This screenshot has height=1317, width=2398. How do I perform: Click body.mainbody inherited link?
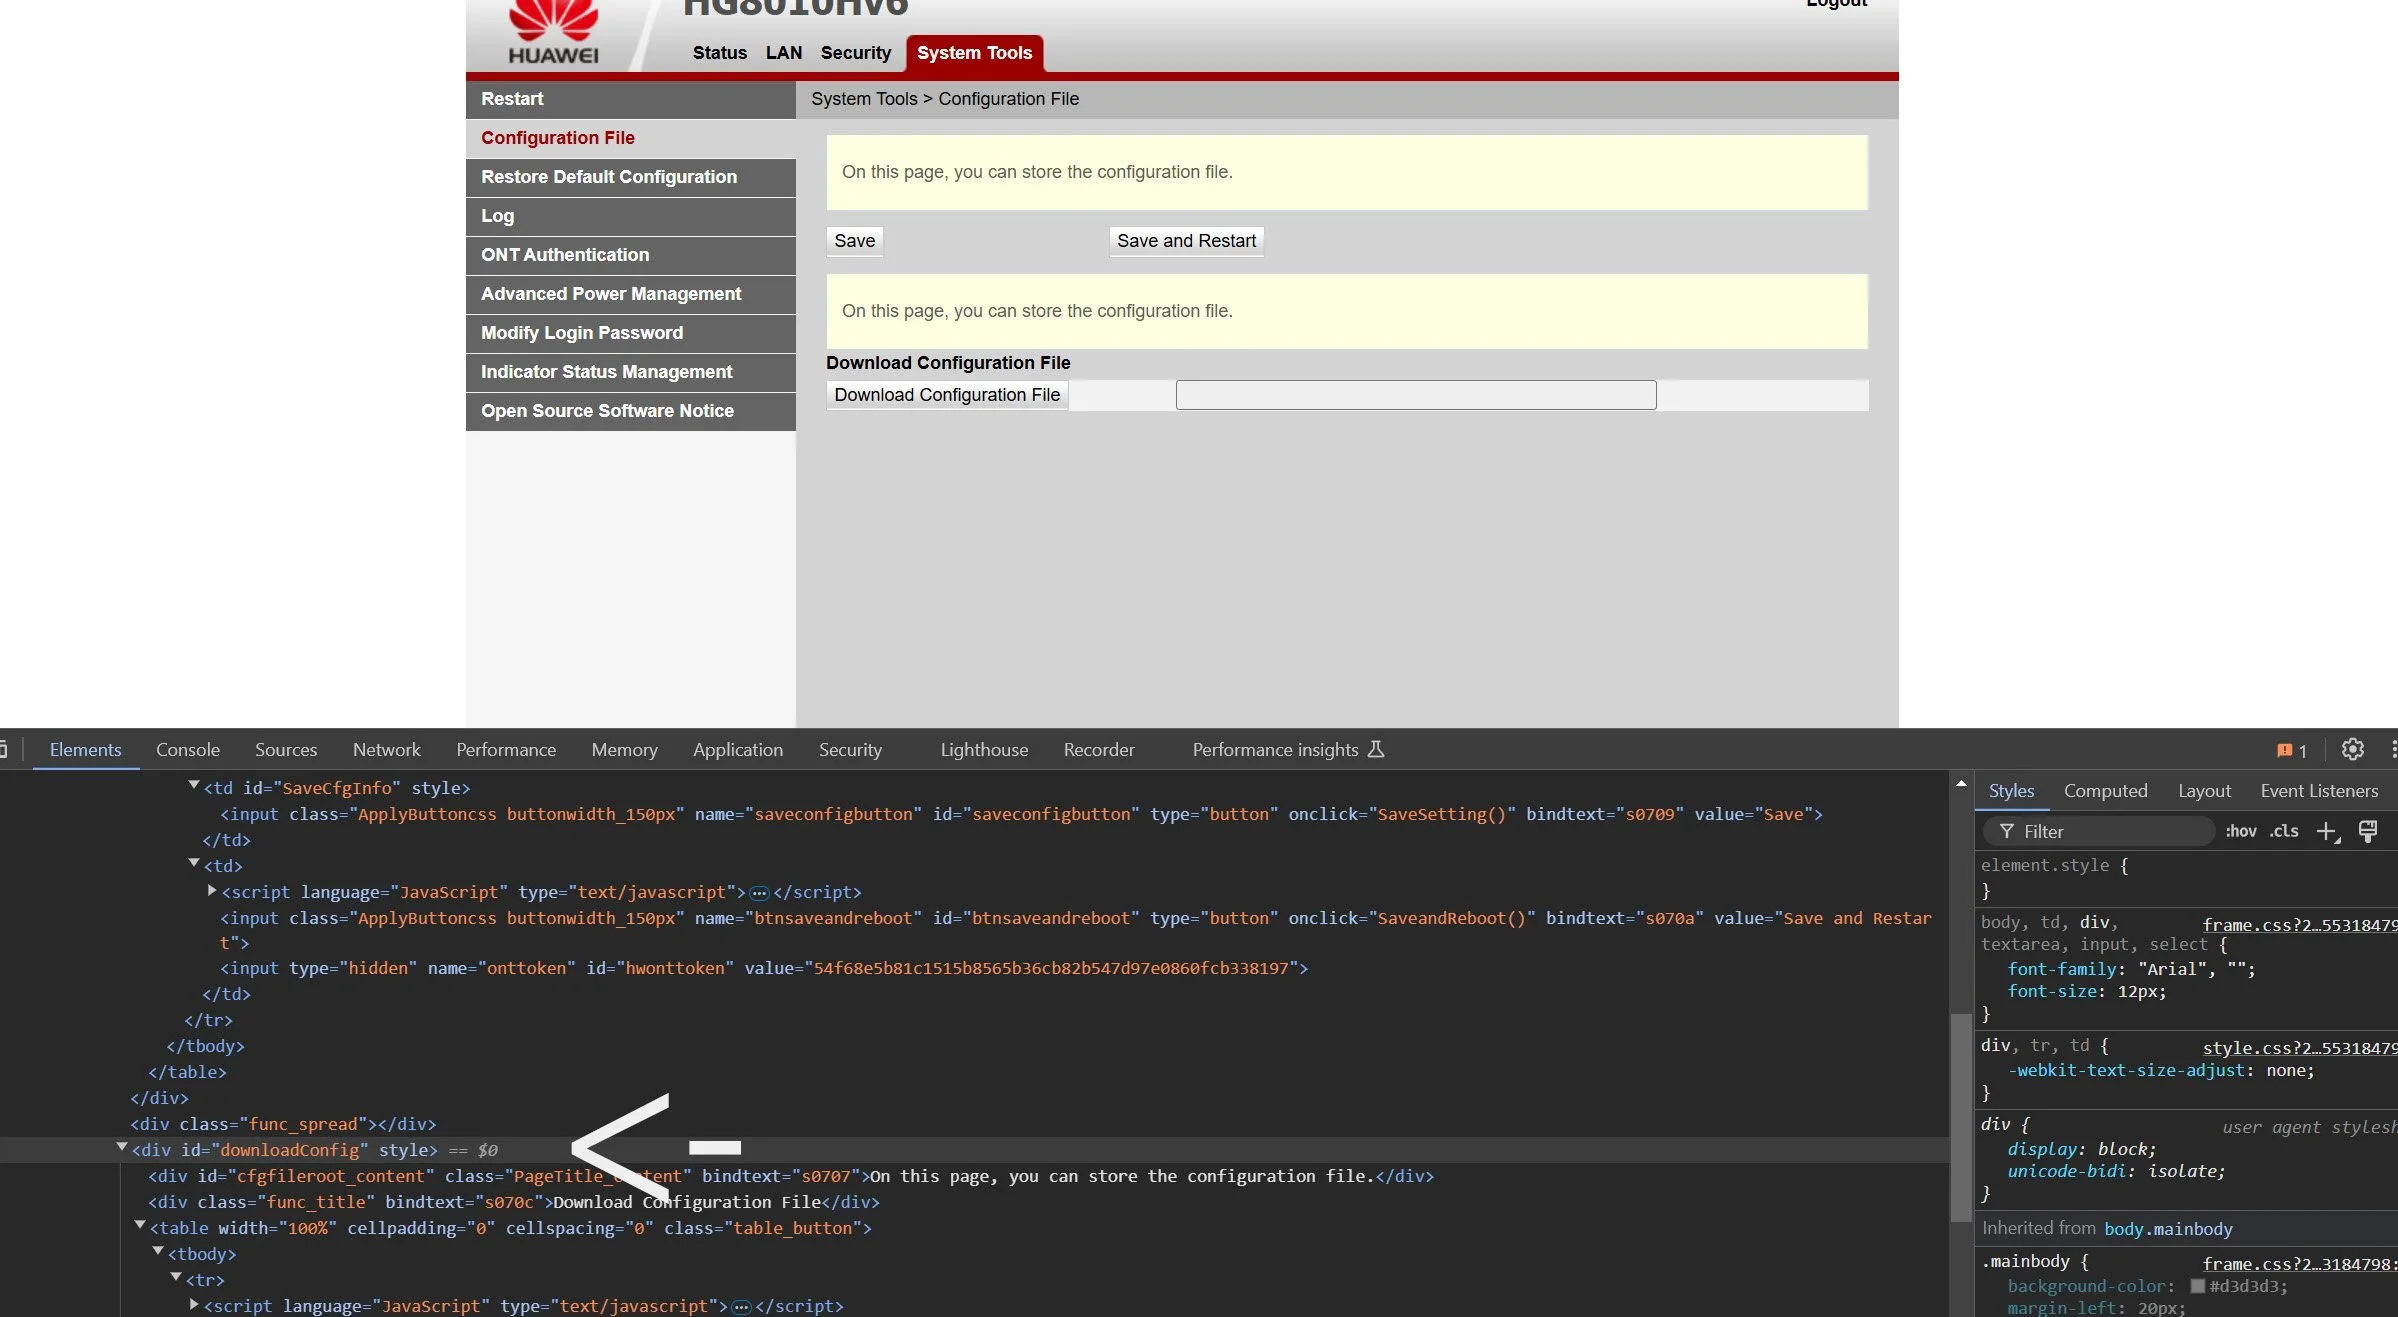[x=2168, y=1229]
